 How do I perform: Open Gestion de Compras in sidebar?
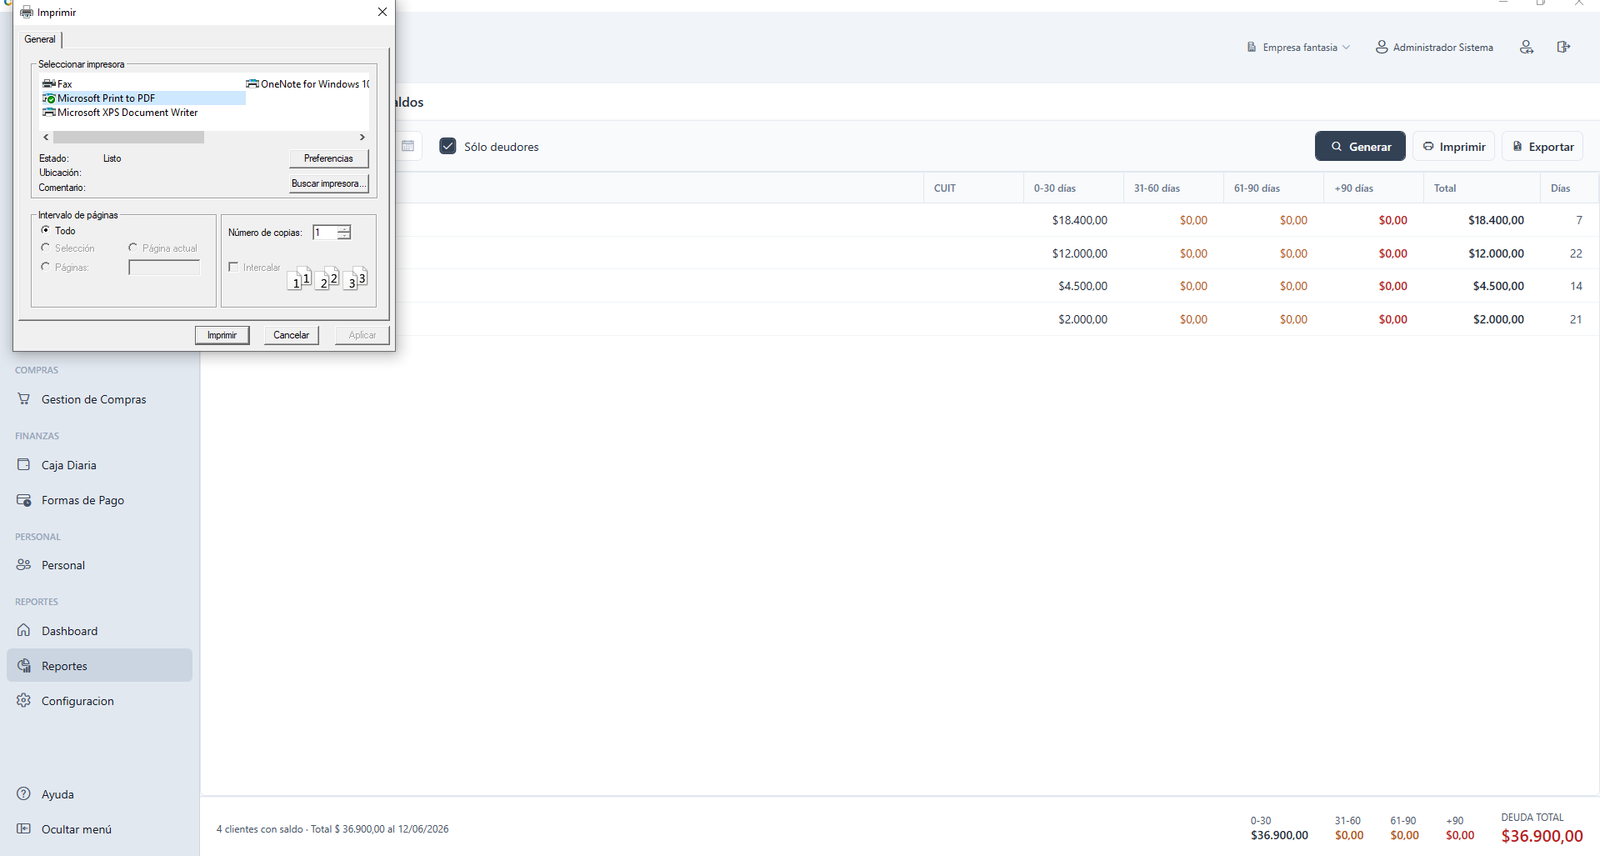click(99, 399)
